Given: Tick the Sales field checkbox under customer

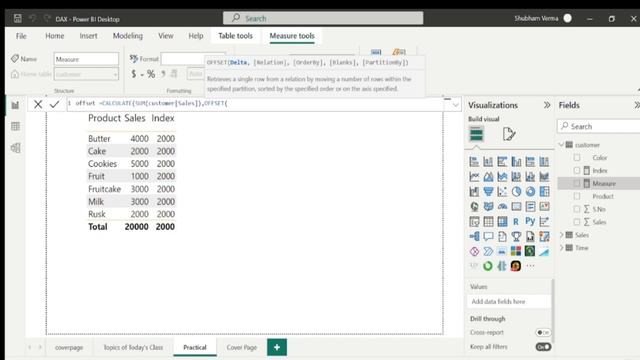Looking at the screenshot, I should point(577,222).
